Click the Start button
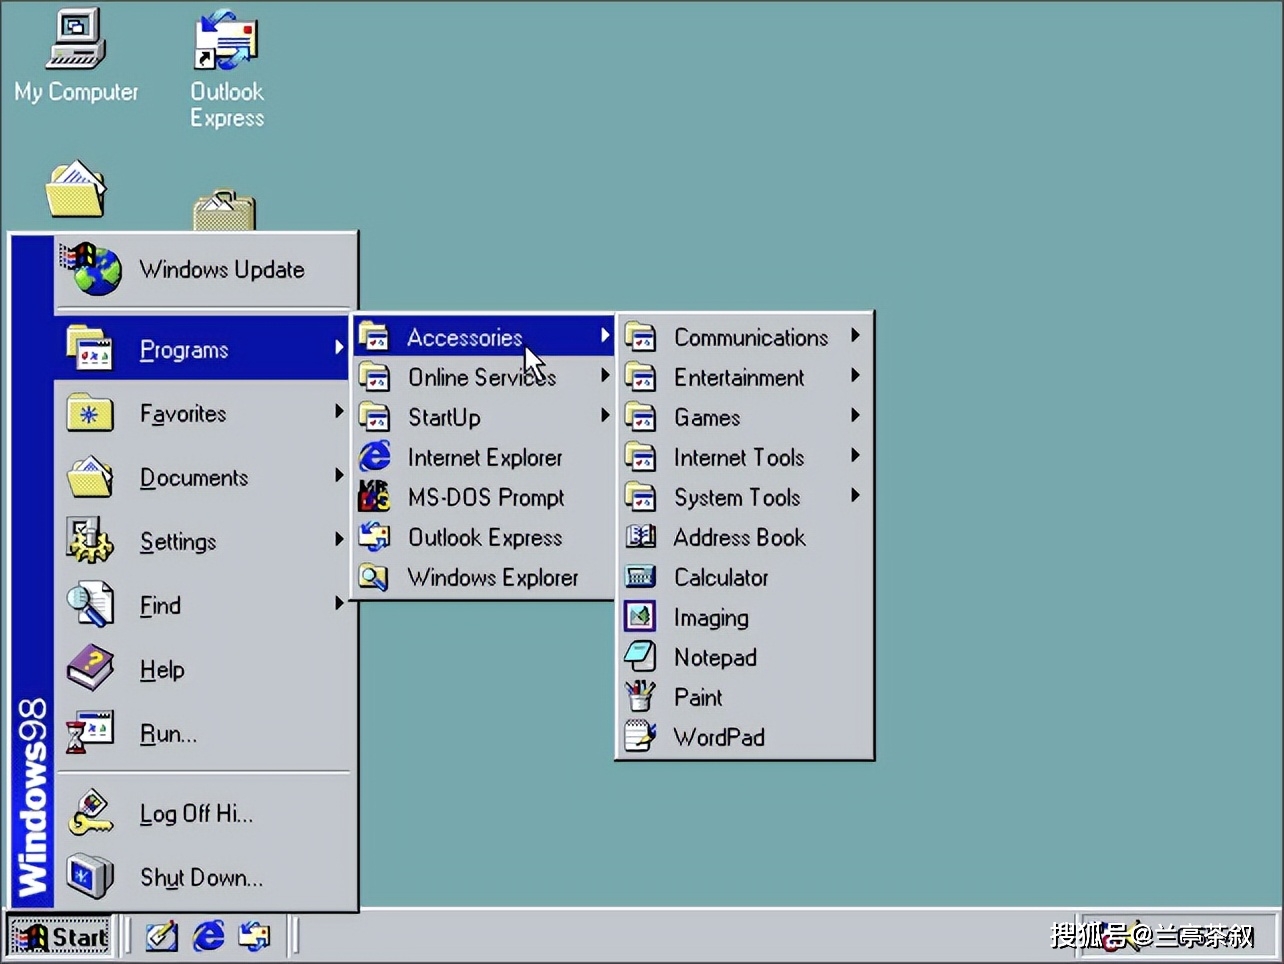 tap(61, 936)
